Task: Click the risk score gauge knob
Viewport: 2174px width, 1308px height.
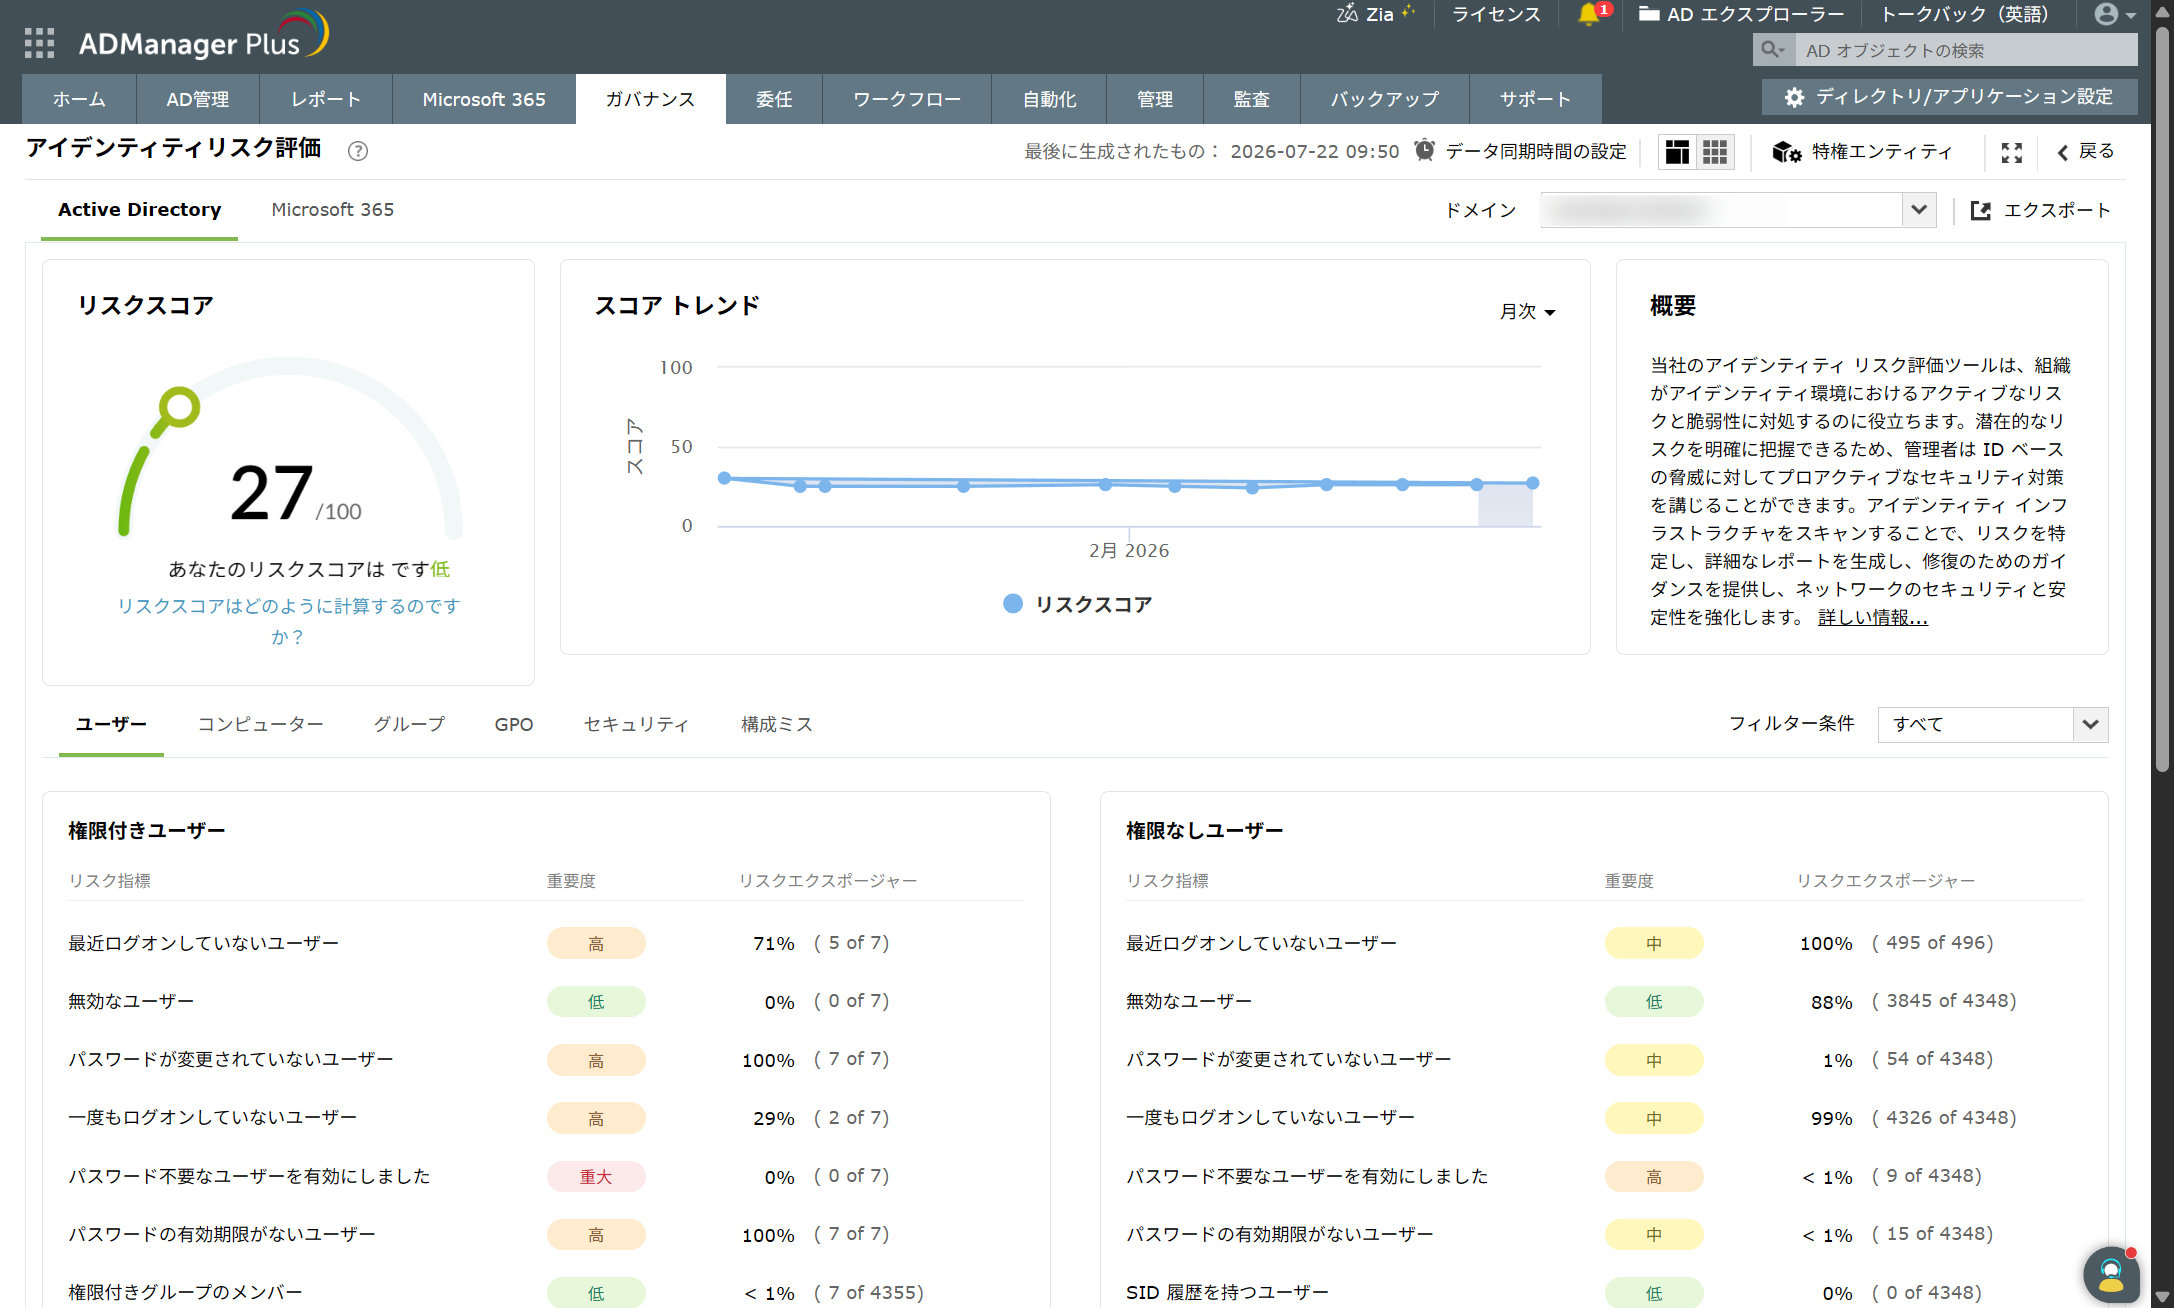Action: click(x=180, y=407)
